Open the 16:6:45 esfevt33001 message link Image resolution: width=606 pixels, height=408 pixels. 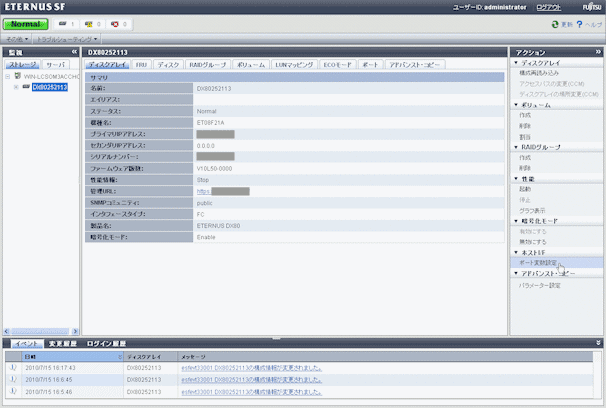pyautogui.click(x=251, y=380)
